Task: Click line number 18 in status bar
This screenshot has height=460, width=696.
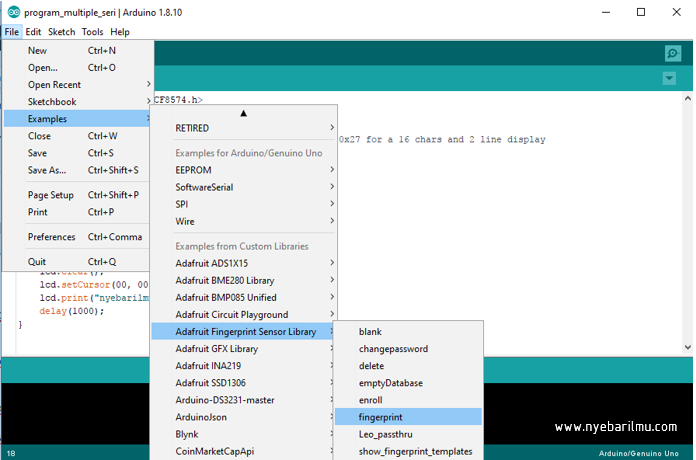Action: click(11, 453)
